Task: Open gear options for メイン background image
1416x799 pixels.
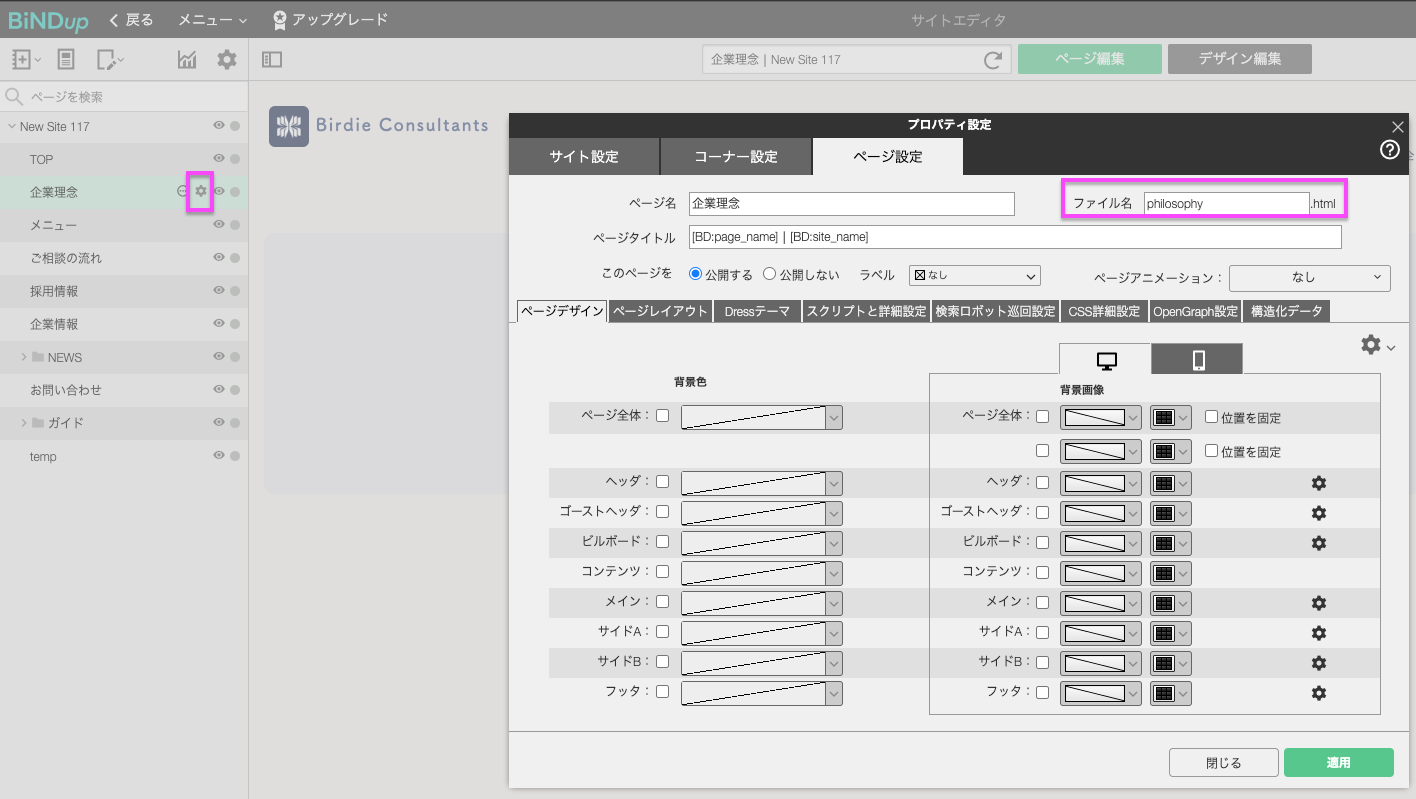Action: pyautogui.click(x=1319, y=603)
